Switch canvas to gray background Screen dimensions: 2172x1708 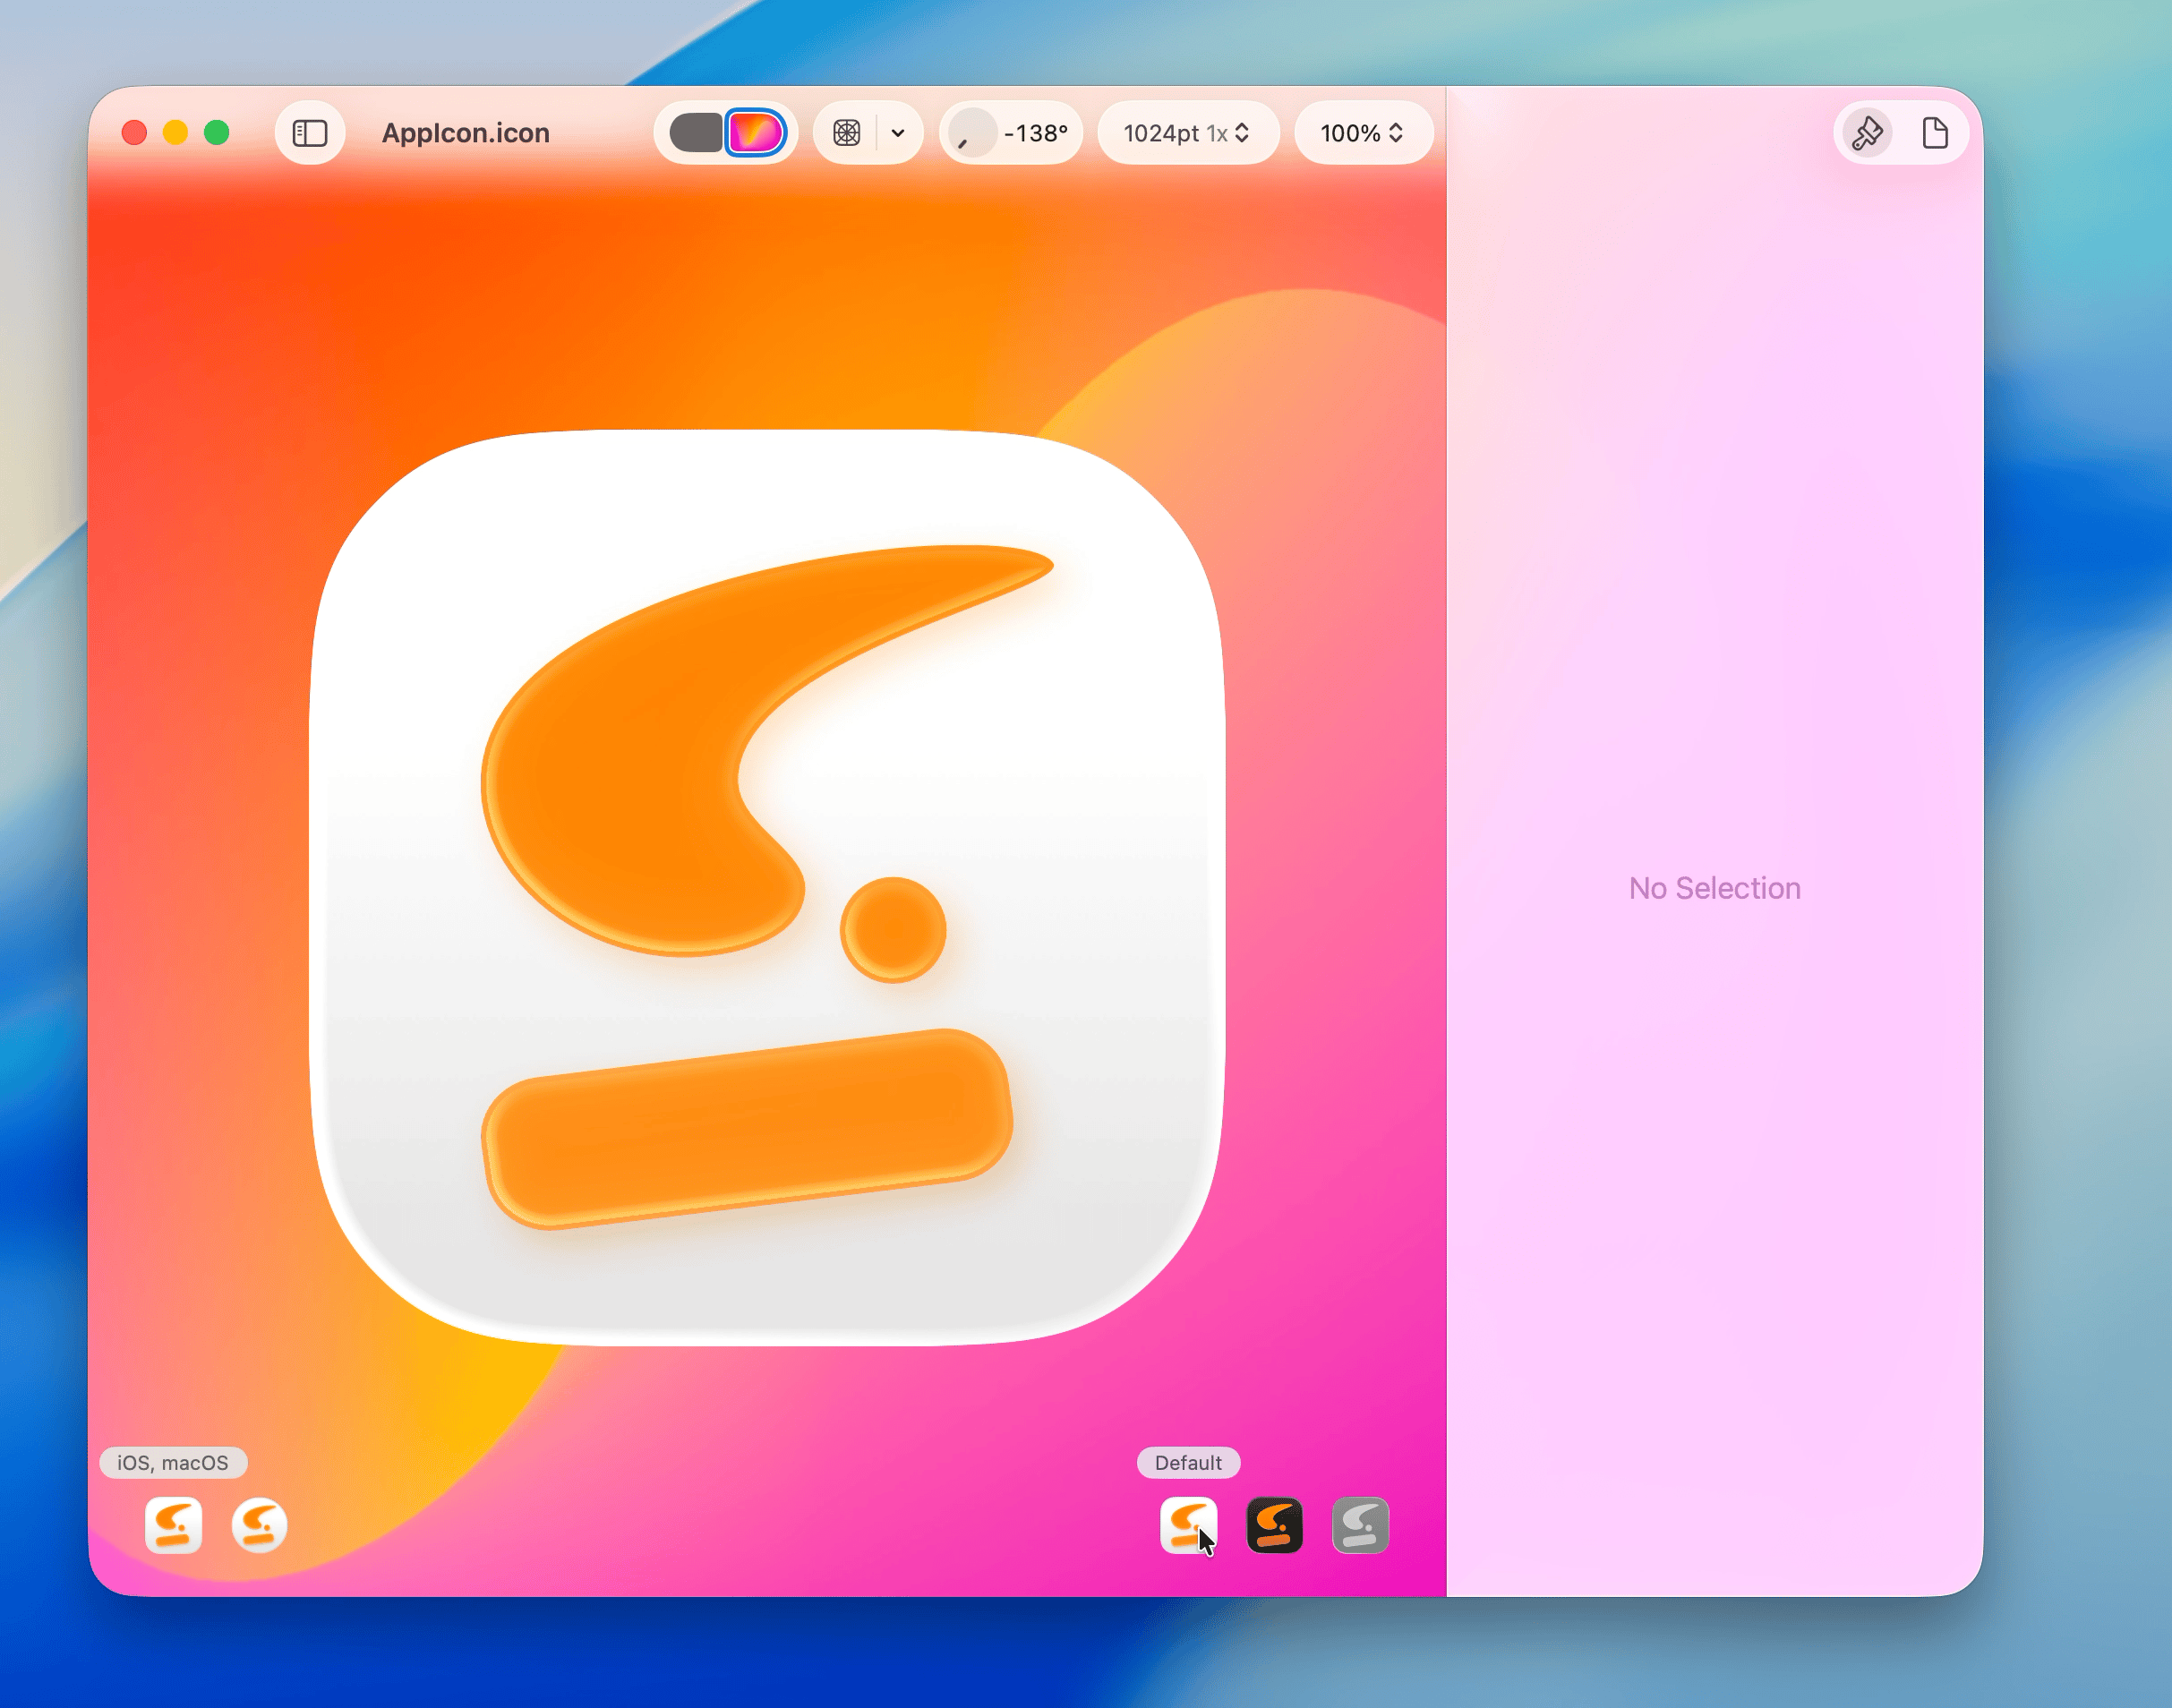click(696, 133)
